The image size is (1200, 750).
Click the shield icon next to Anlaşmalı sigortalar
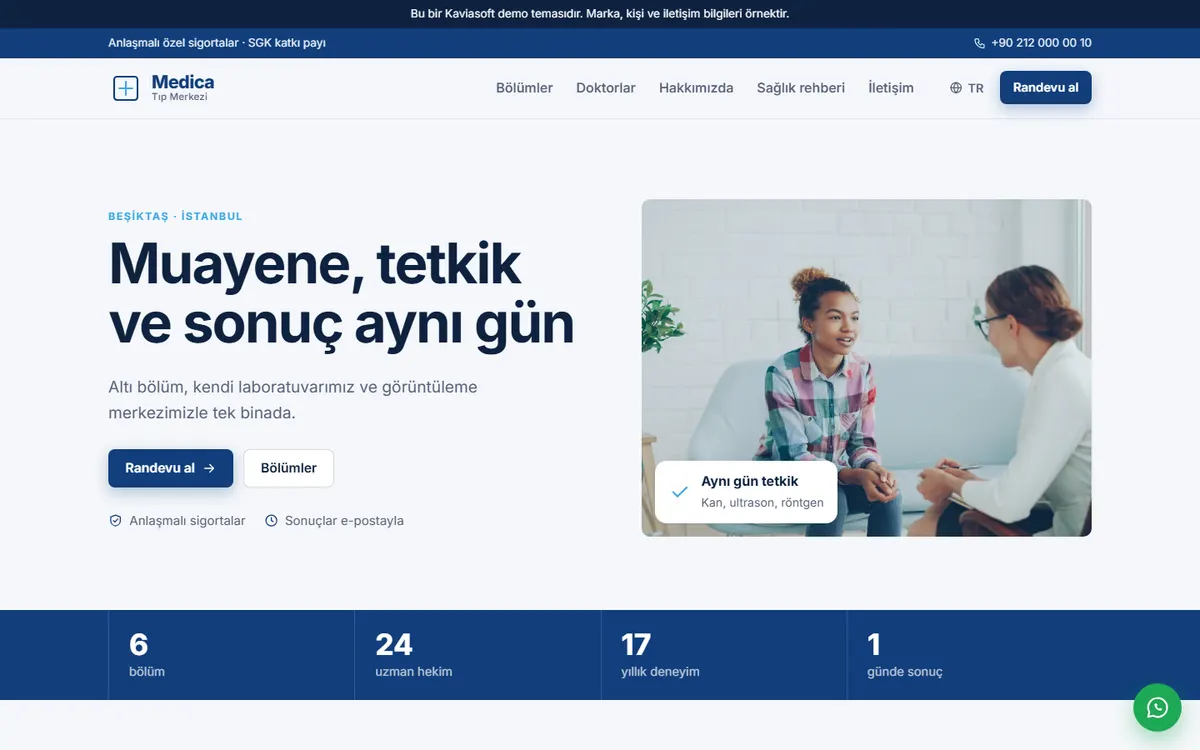pos(115,521)
